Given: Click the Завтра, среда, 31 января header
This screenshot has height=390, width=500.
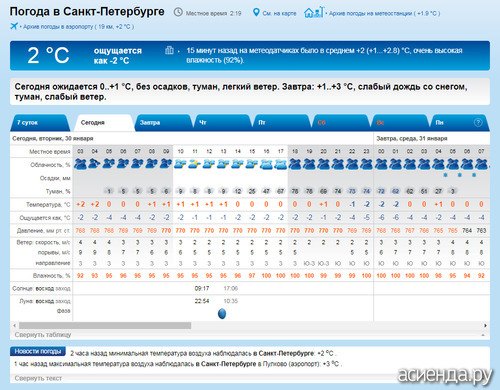Looking at the screenshot, I should pos(412,138).
